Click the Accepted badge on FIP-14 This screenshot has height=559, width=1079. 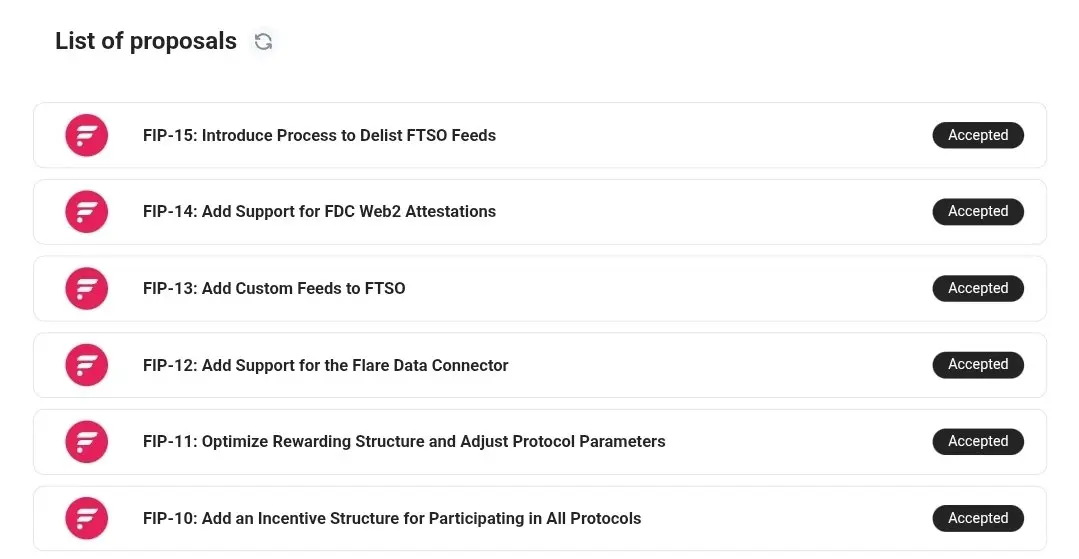(977, 212)
